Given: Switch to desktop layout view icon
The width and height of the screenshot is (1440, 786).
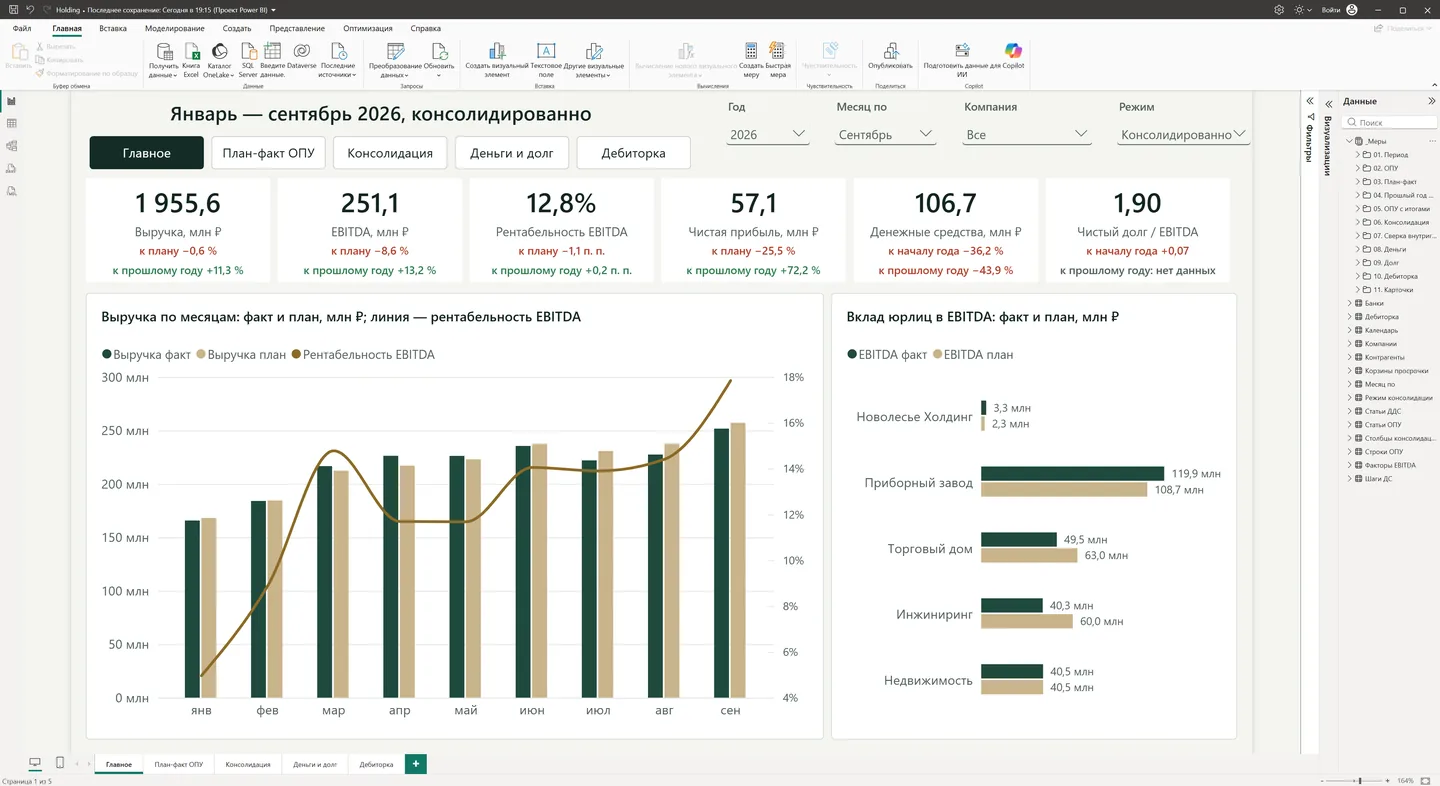Looking at the screenshot, I should (35, 763).
